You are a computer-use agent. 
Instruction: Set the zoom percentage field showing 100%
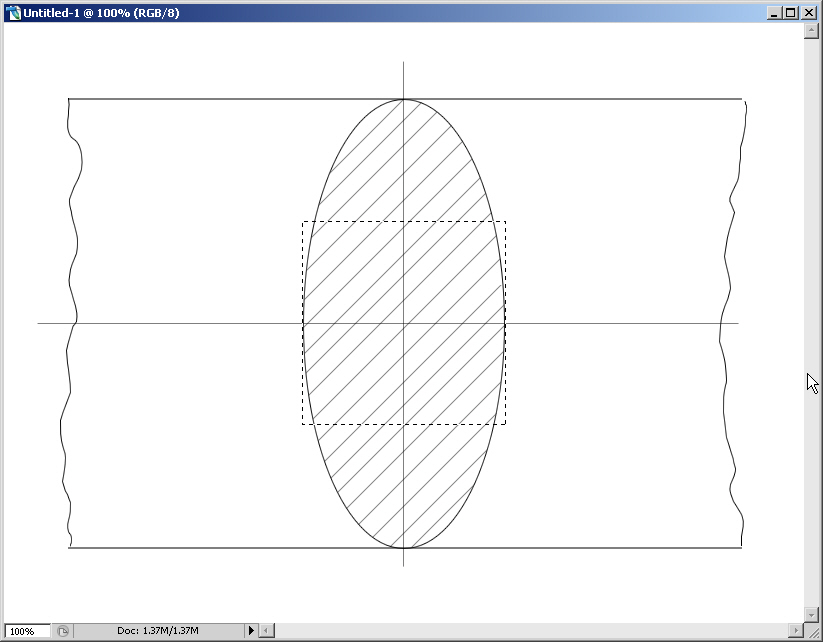pyautogui.click(x=27, y=631)
